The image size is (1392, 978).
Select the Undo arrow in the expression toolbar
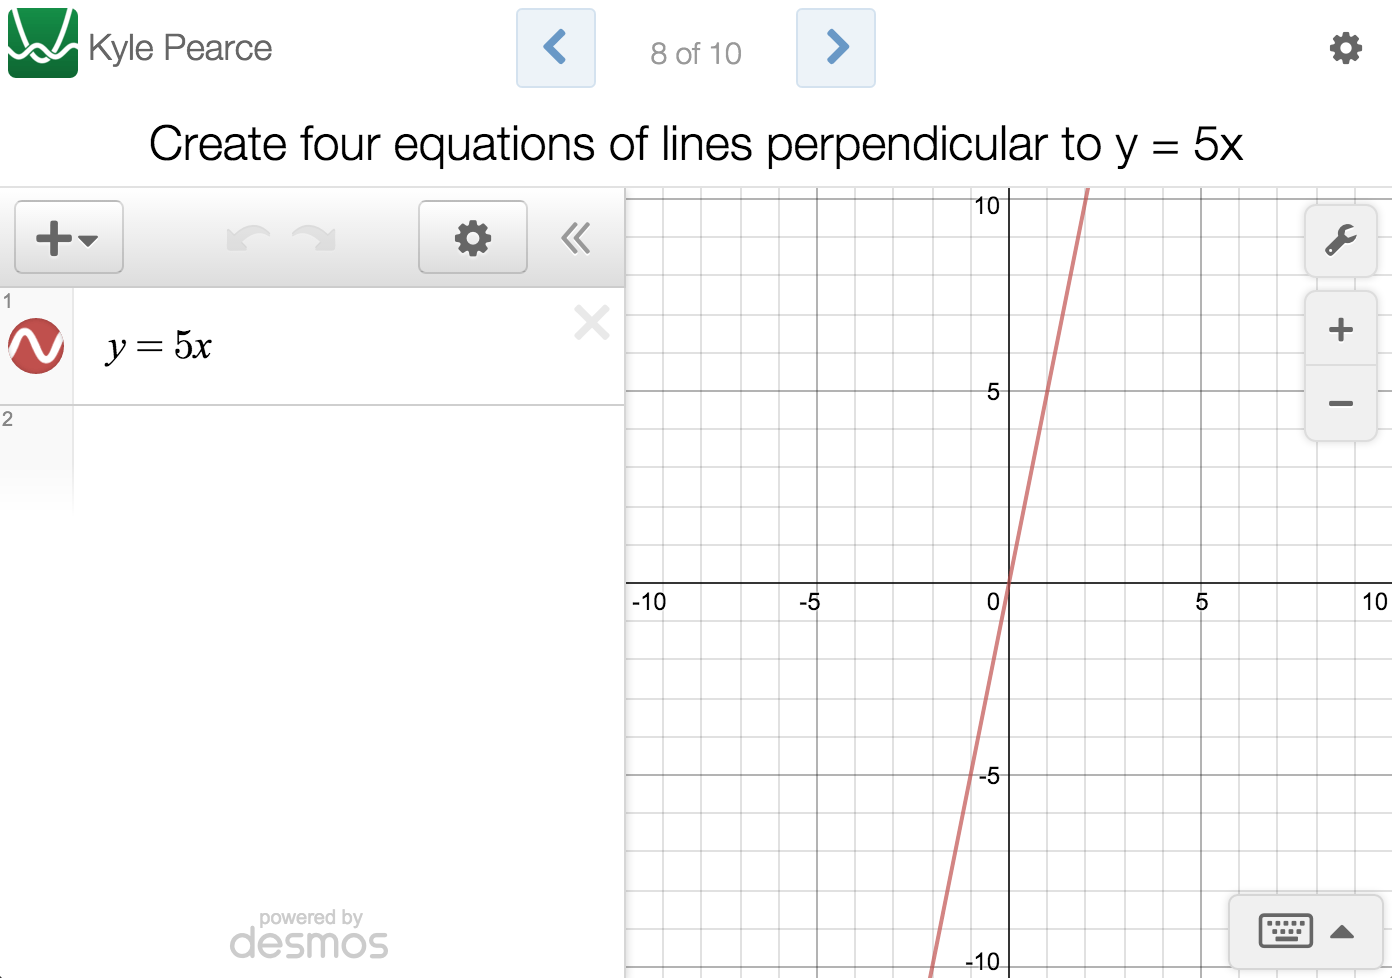[x=248, y=237]
